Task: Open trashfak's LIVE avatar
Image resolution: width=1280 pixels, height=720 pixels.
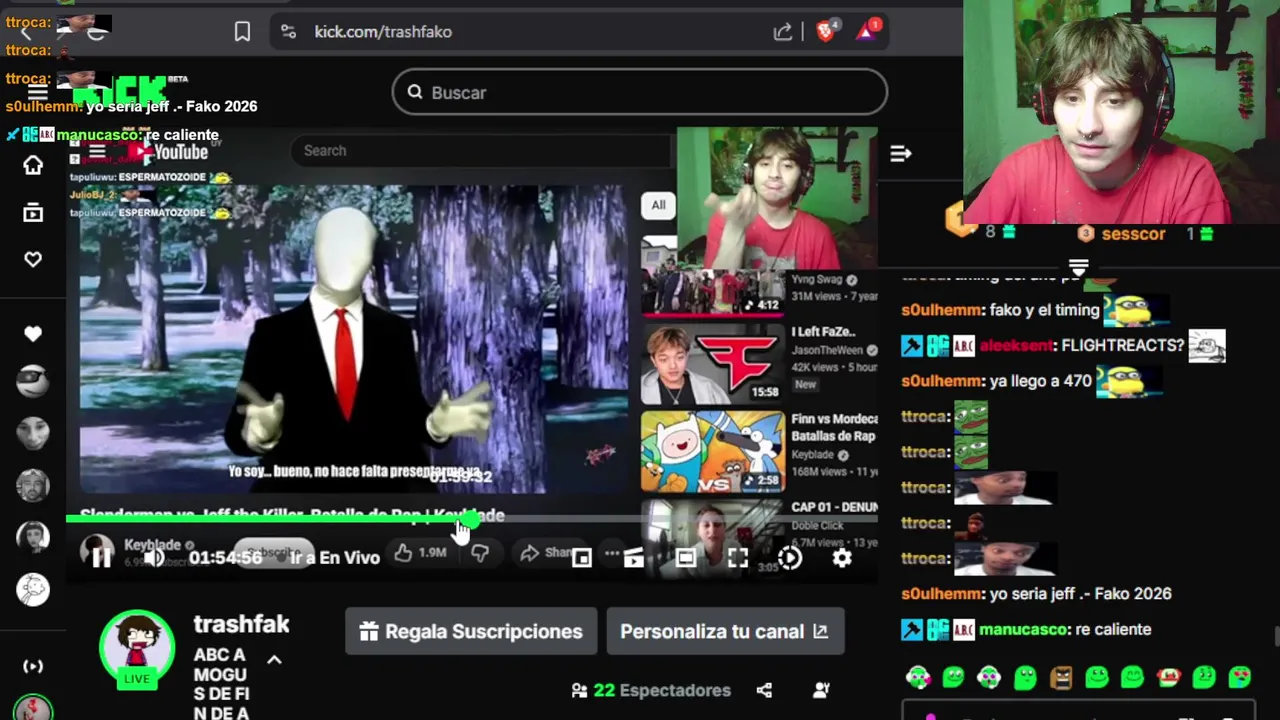Action: pyautogui.click(x=137, y=648)
